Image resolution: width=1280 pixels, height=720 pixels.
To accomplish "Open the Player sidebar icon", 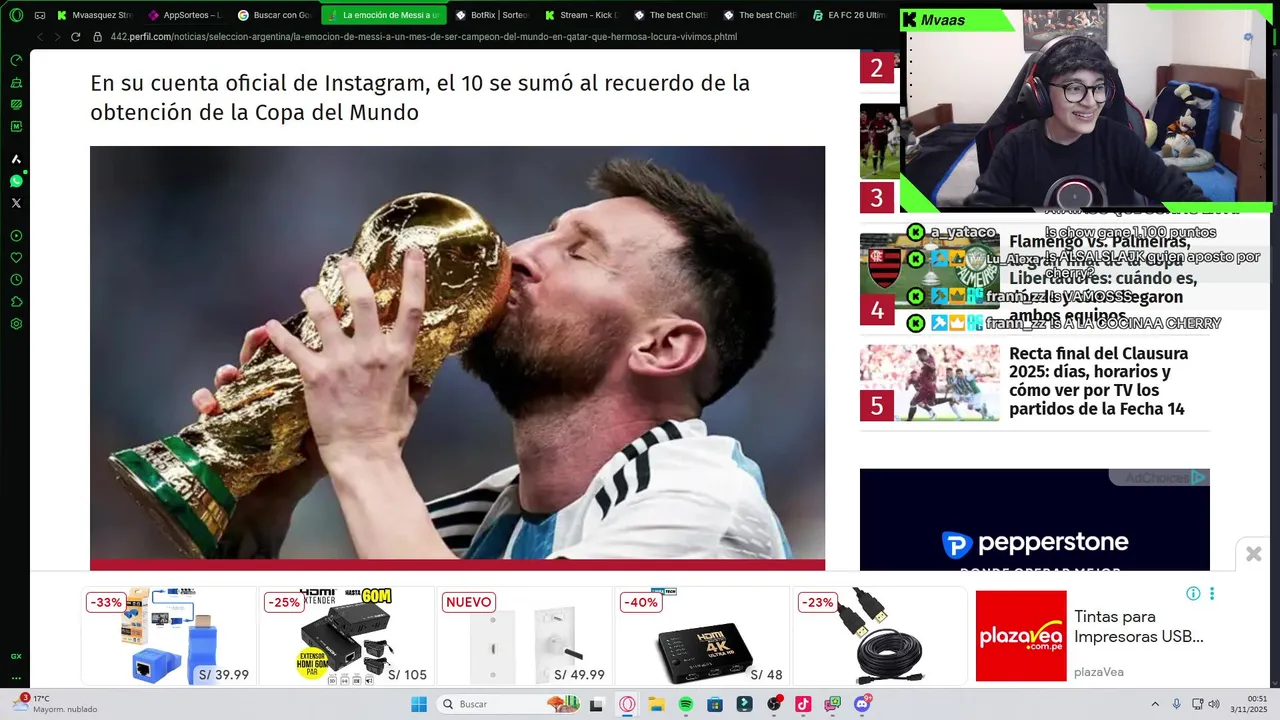I will click(x=16, y=236).
